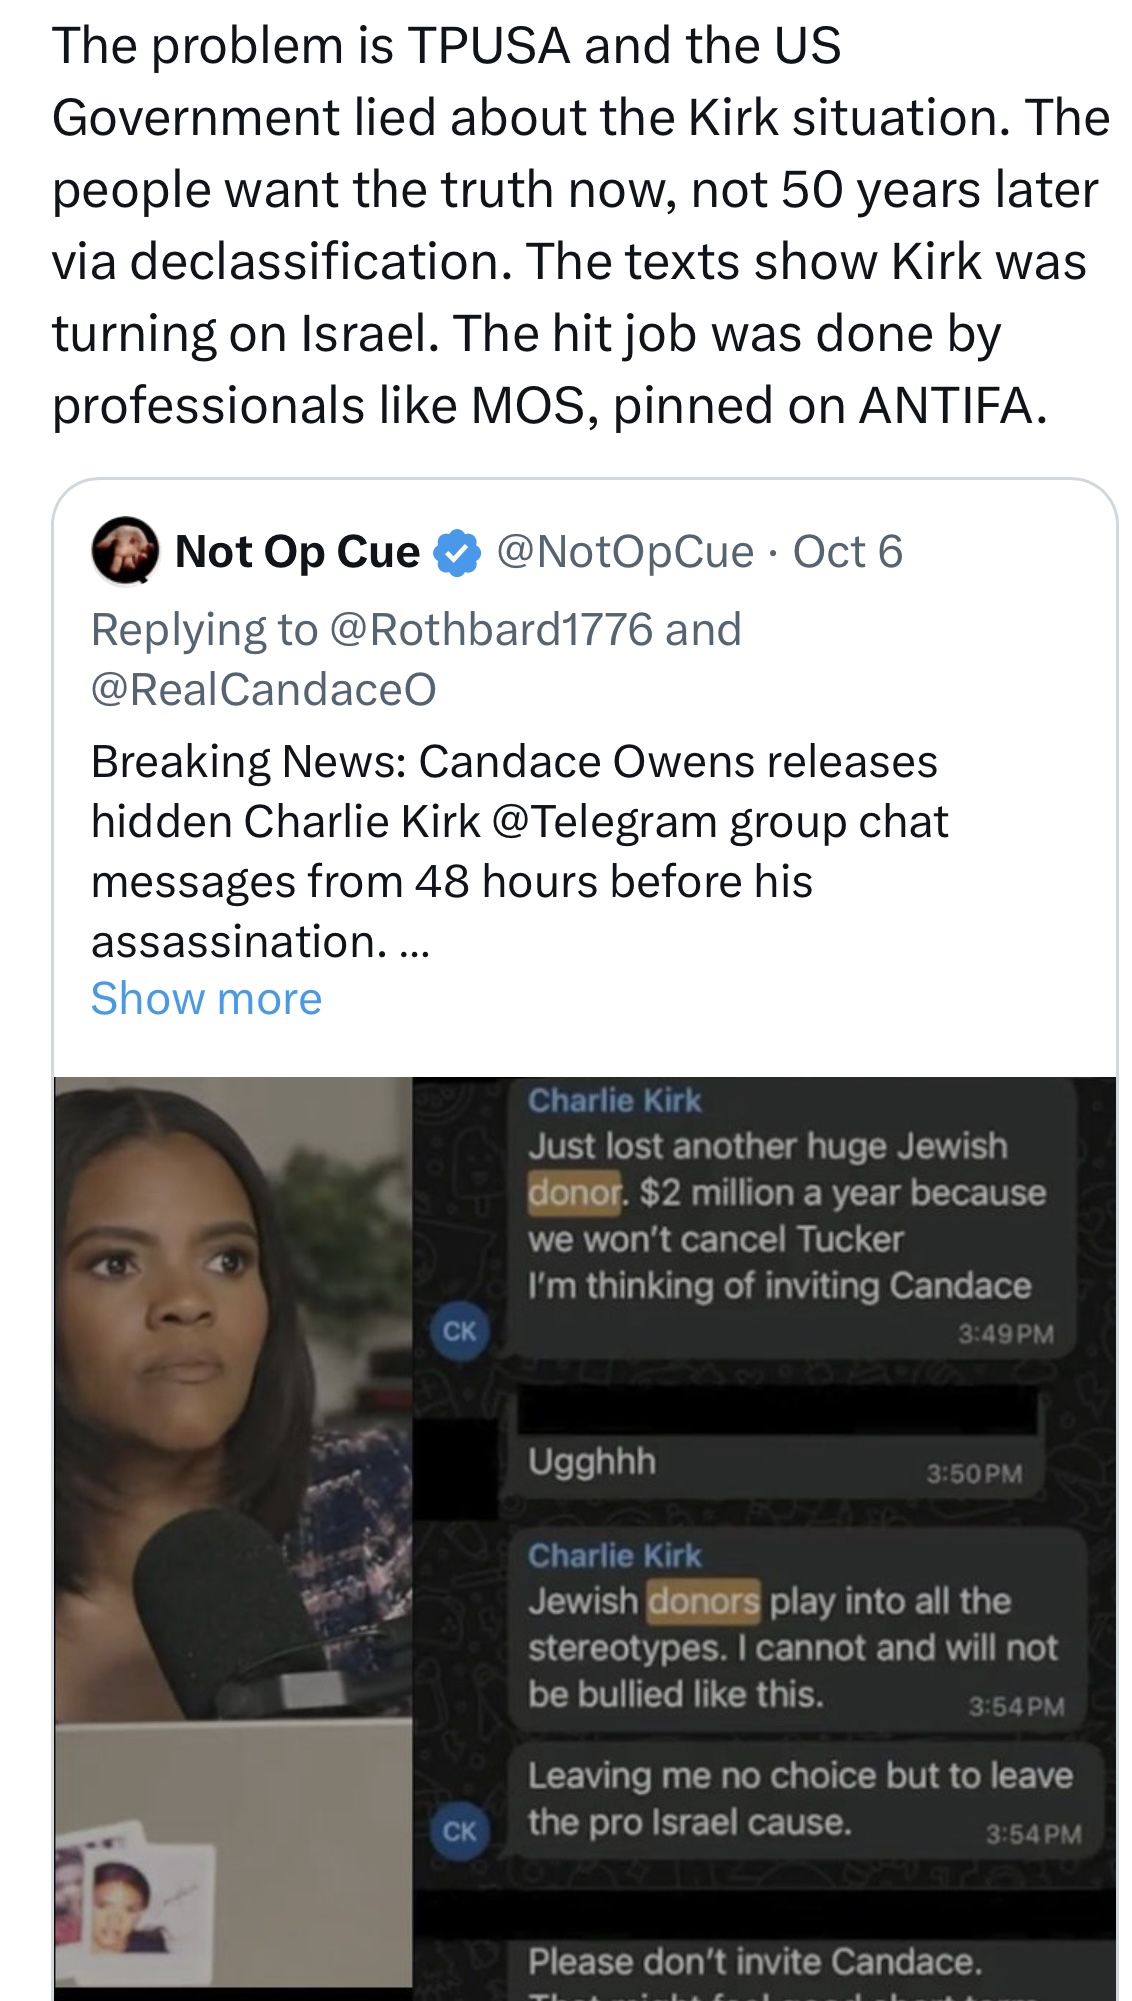The image size is (1132, 2001).
Task: Click the lower CK chat avatar
Action: point(459,1831)
